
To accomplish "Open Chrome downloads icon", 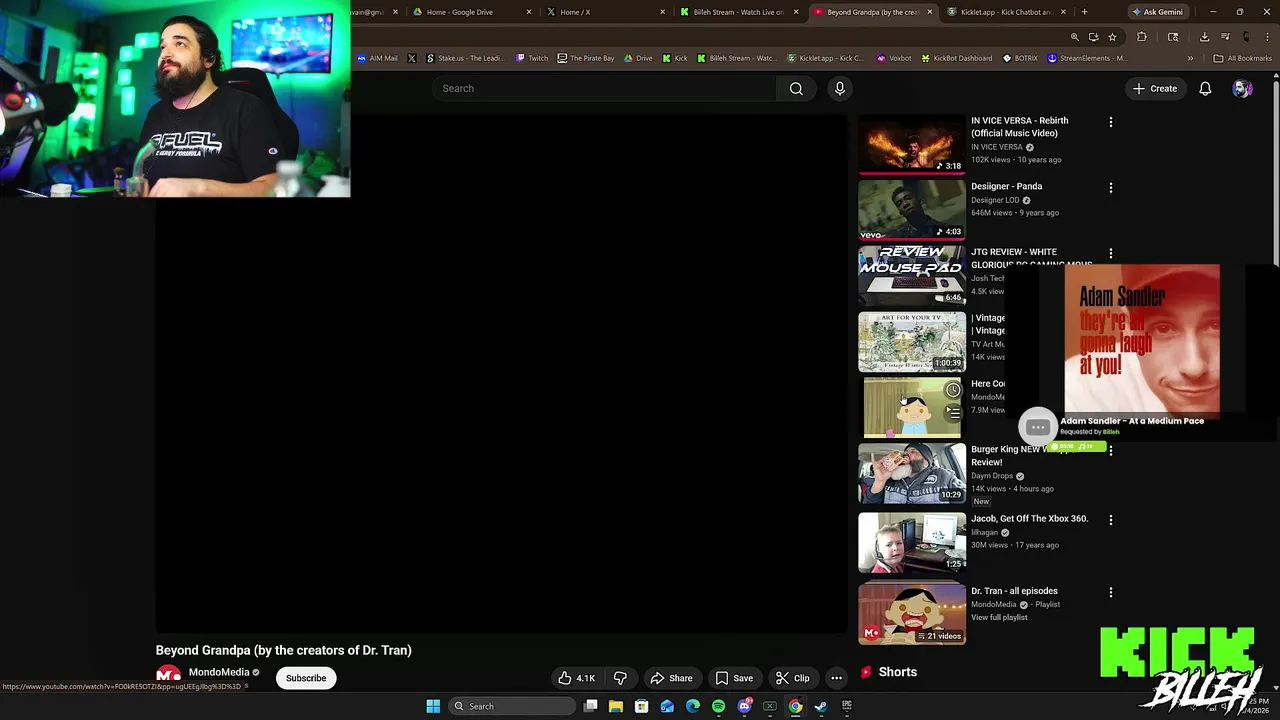I will (1204, 37).
